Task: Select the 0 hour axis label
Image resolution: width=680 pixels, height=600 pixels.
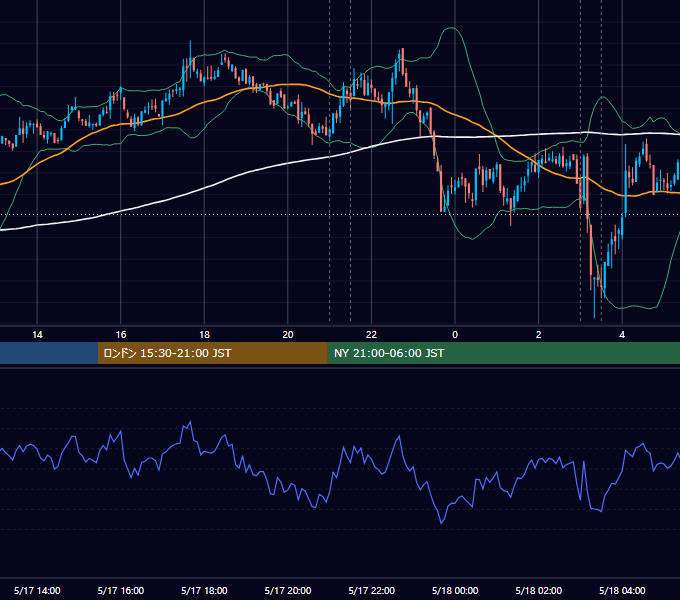Action: [455, 335]
